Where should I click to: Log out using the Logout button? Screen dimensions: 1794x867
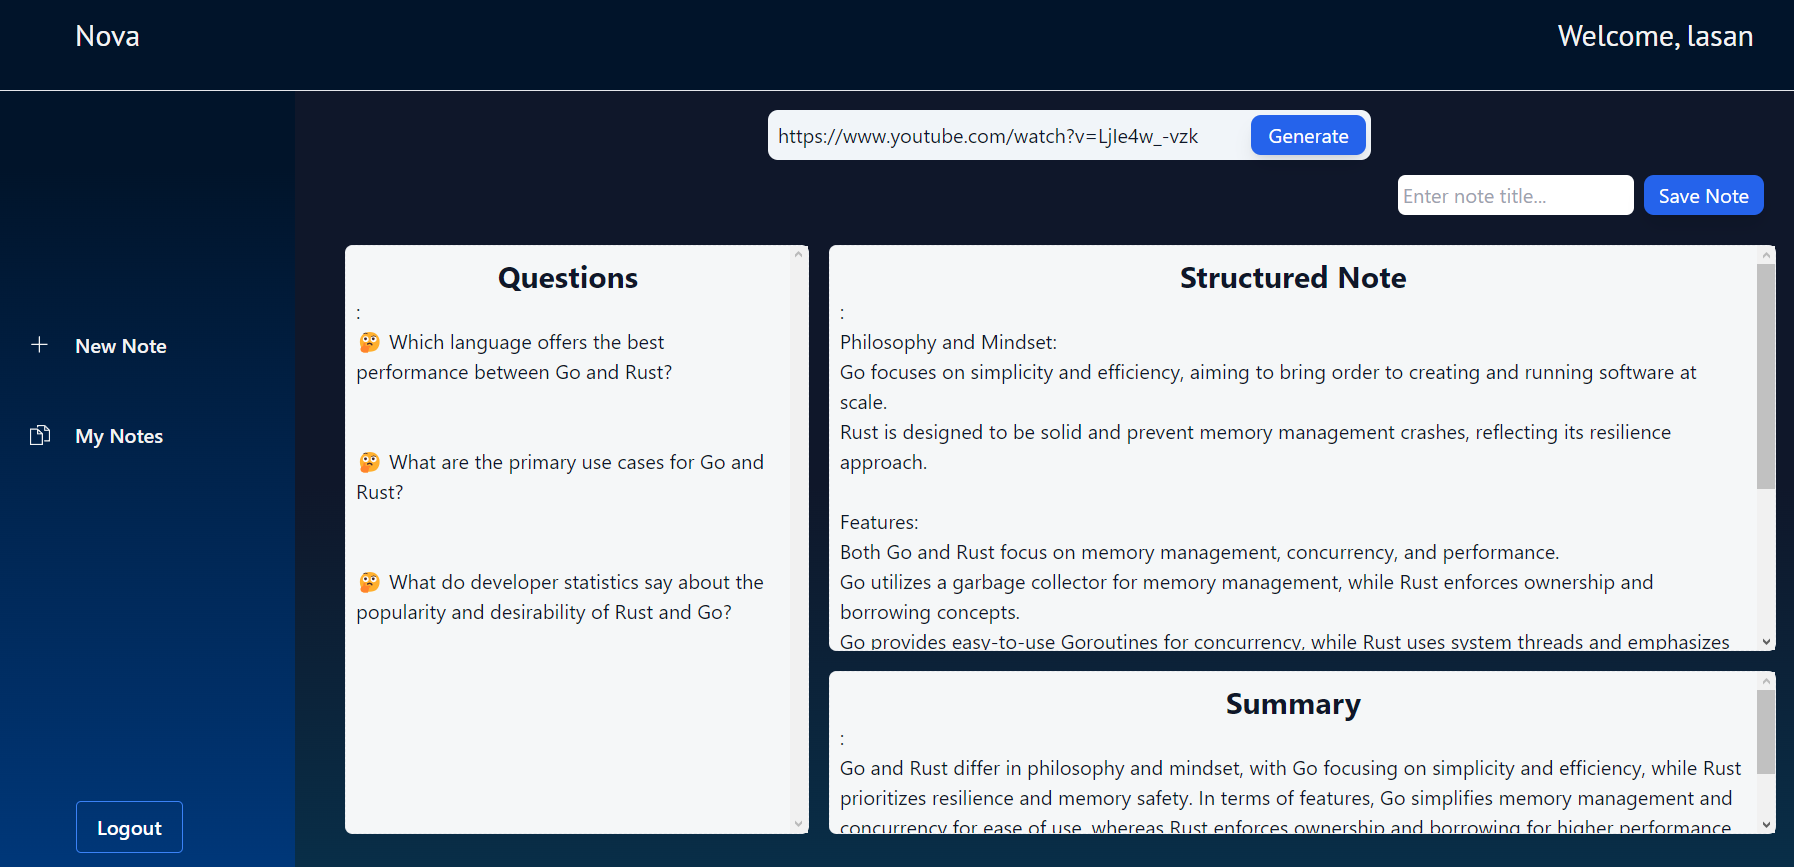click(x=129, y=827)
